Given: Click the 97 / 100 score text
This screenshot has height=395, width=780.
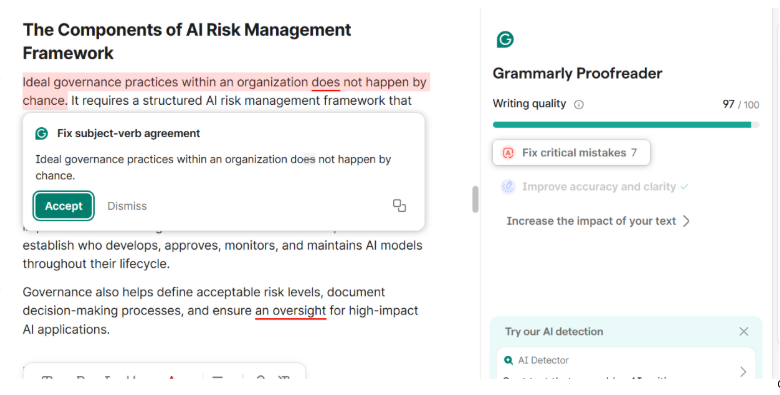Looking at the screenshot, I should [741, 104].
